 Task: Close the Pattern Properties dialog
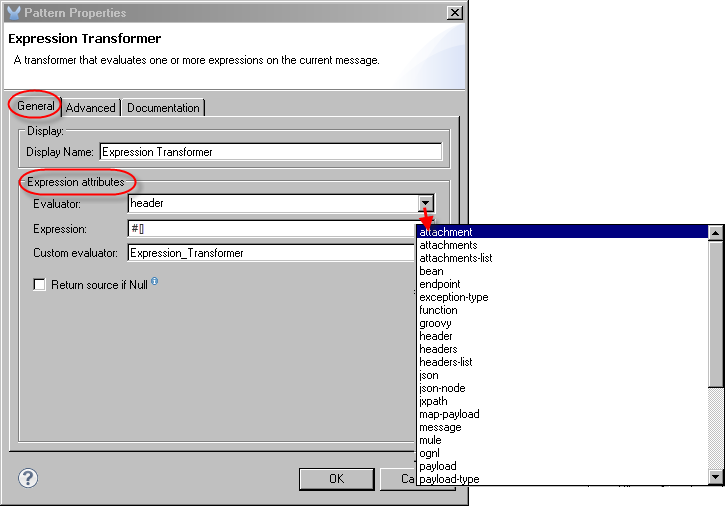tap(454, 13)
